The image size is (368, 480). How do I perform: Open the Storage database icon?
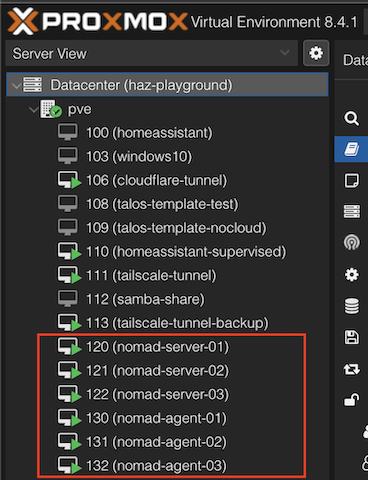point(351,306)
